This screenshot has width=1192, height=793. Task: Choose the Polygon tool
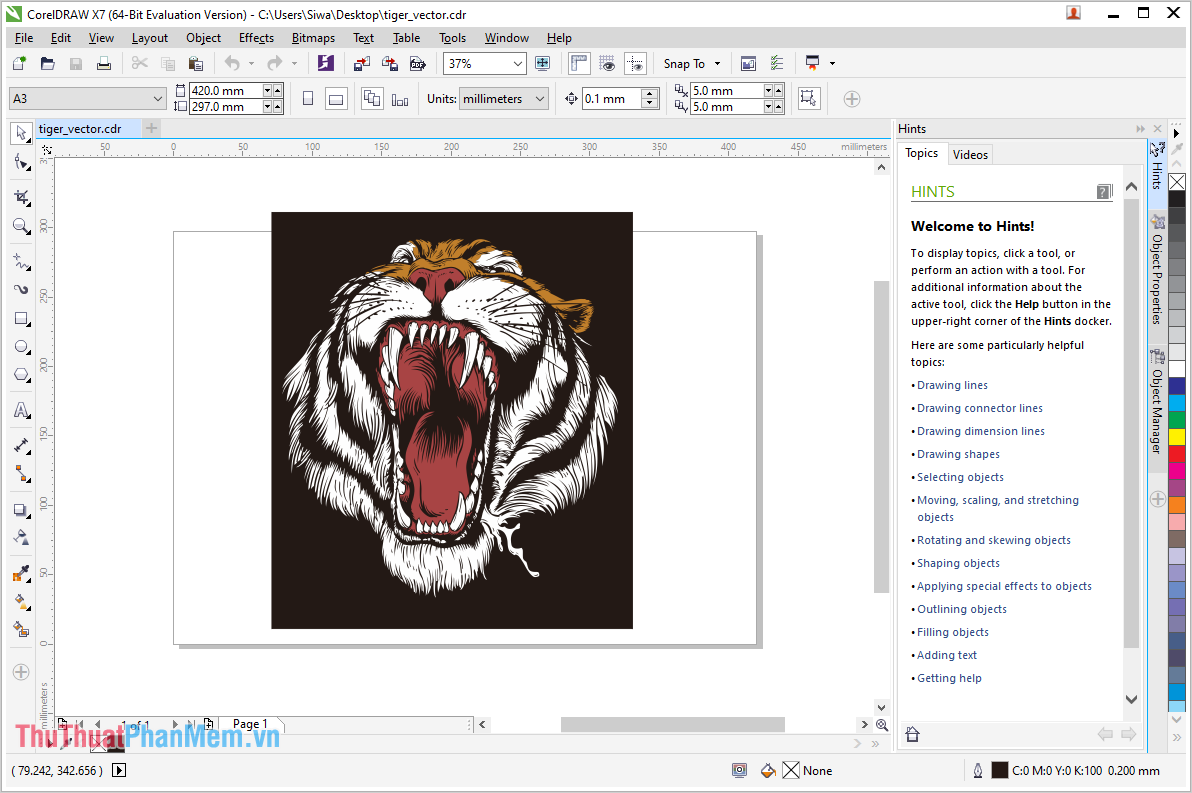pos(21,376)
